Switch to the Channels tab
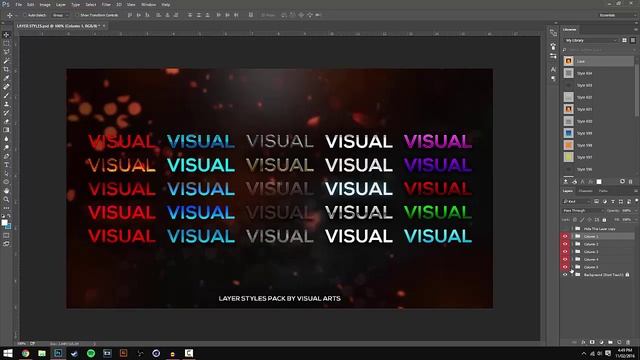640x360 pixels. (585, 191)
